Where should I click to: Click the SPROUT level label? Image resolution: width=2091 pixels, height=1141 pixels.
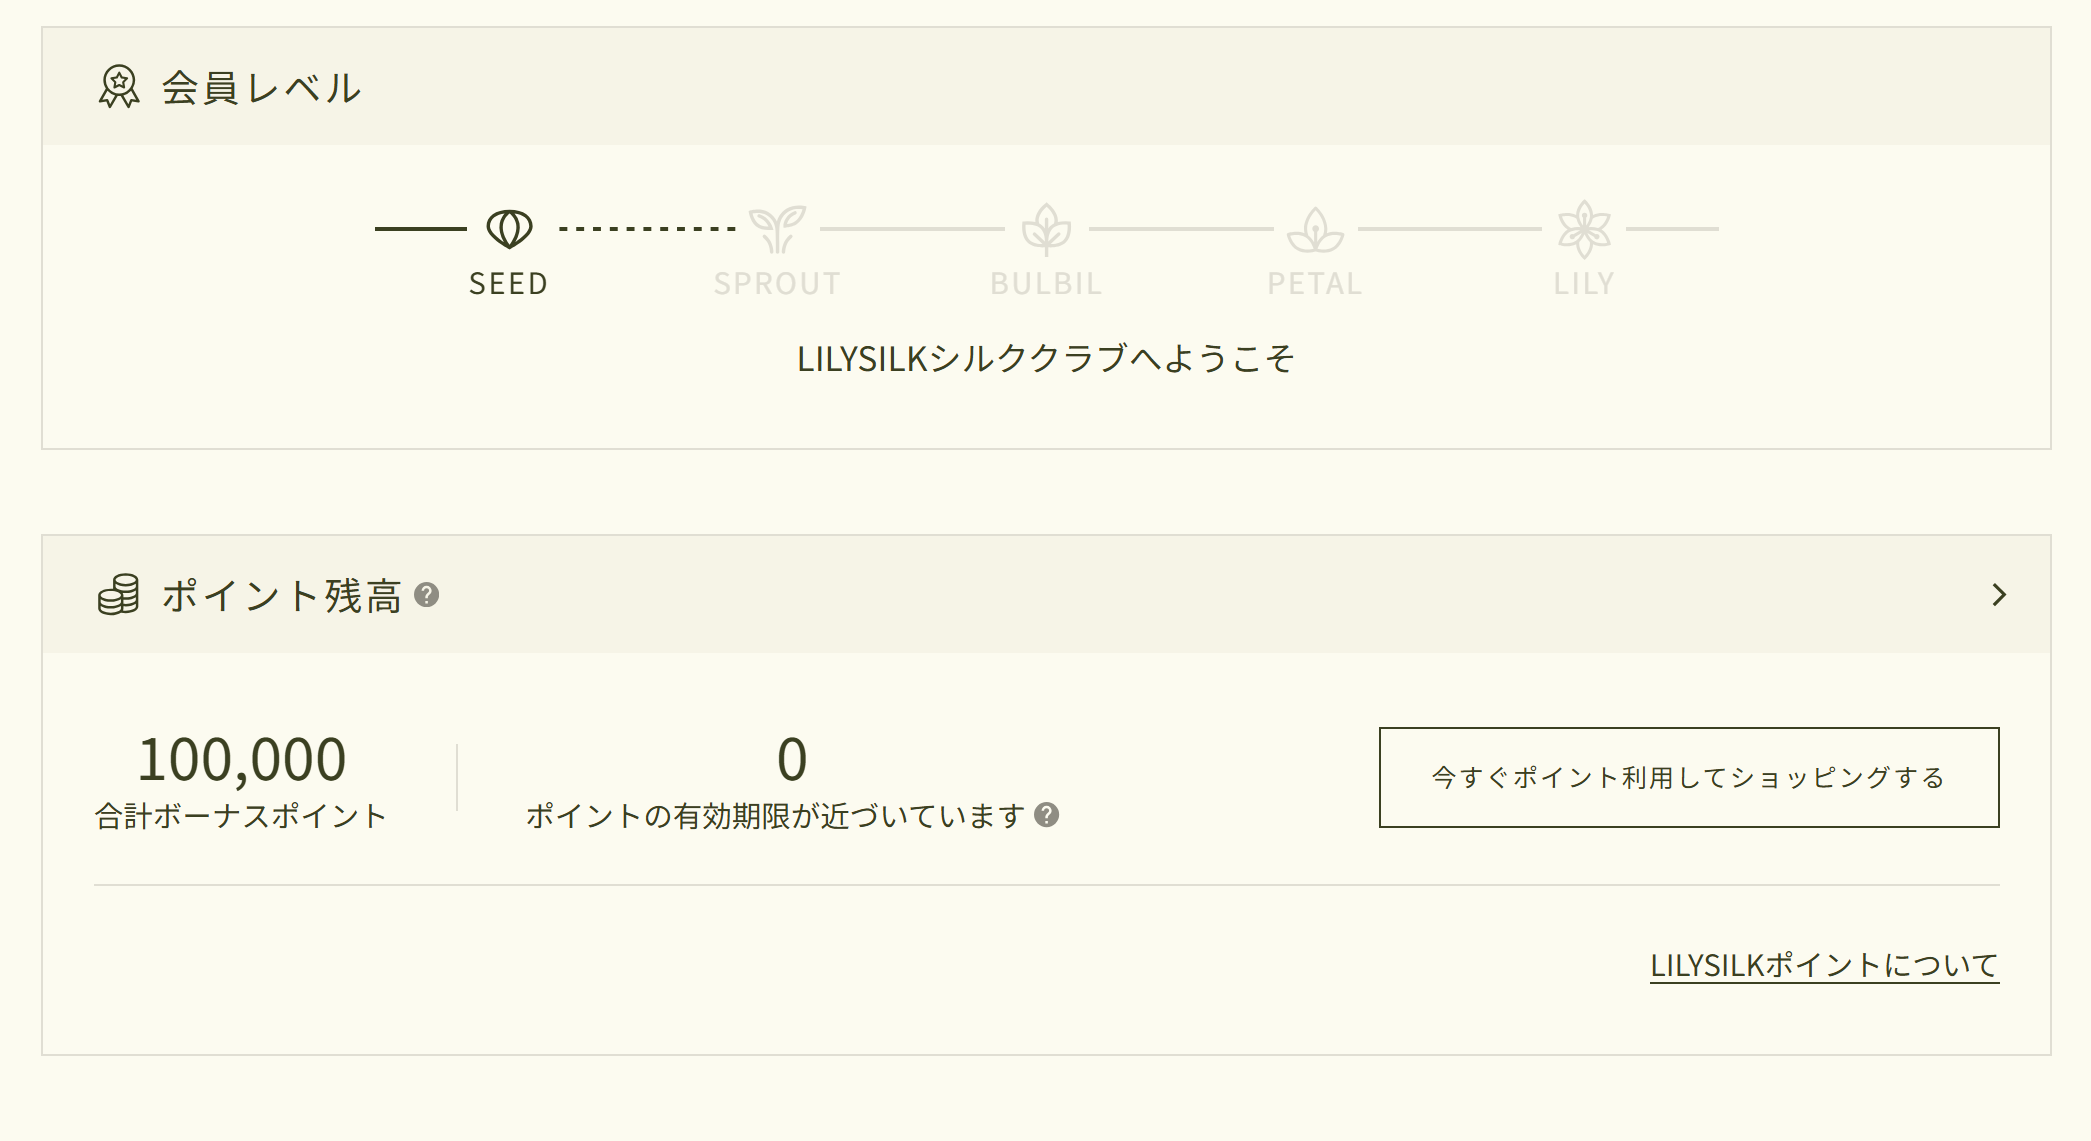777,284
